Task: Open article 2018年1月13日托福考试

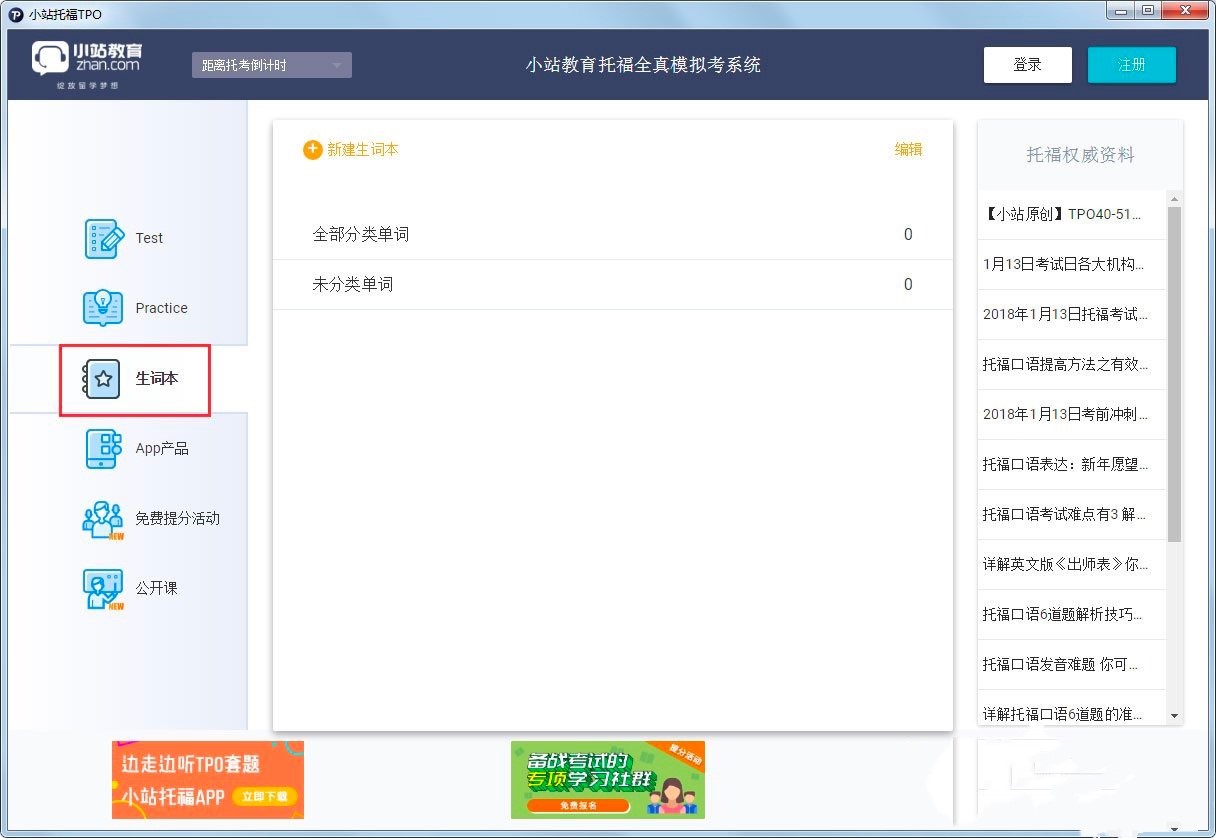Action: point(1072,315)
